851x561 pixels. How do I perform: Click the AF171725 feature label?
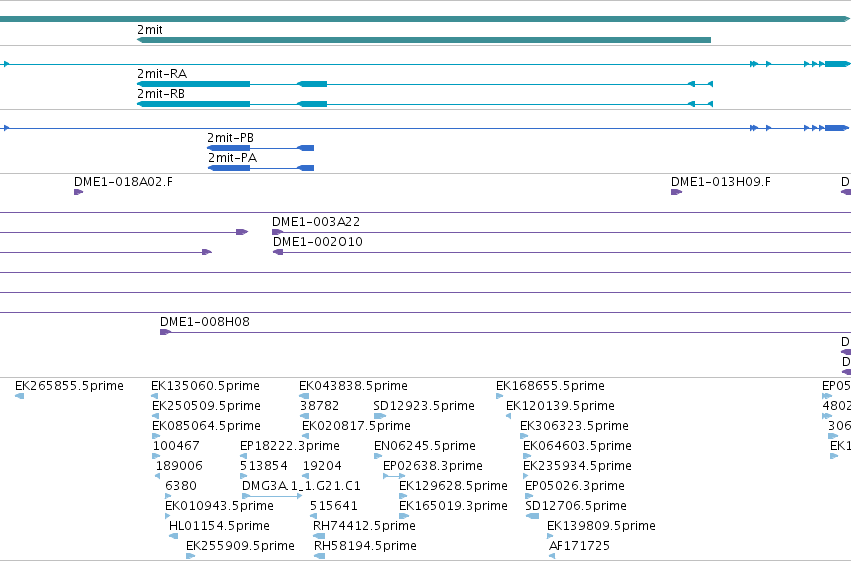click(579, 546)
